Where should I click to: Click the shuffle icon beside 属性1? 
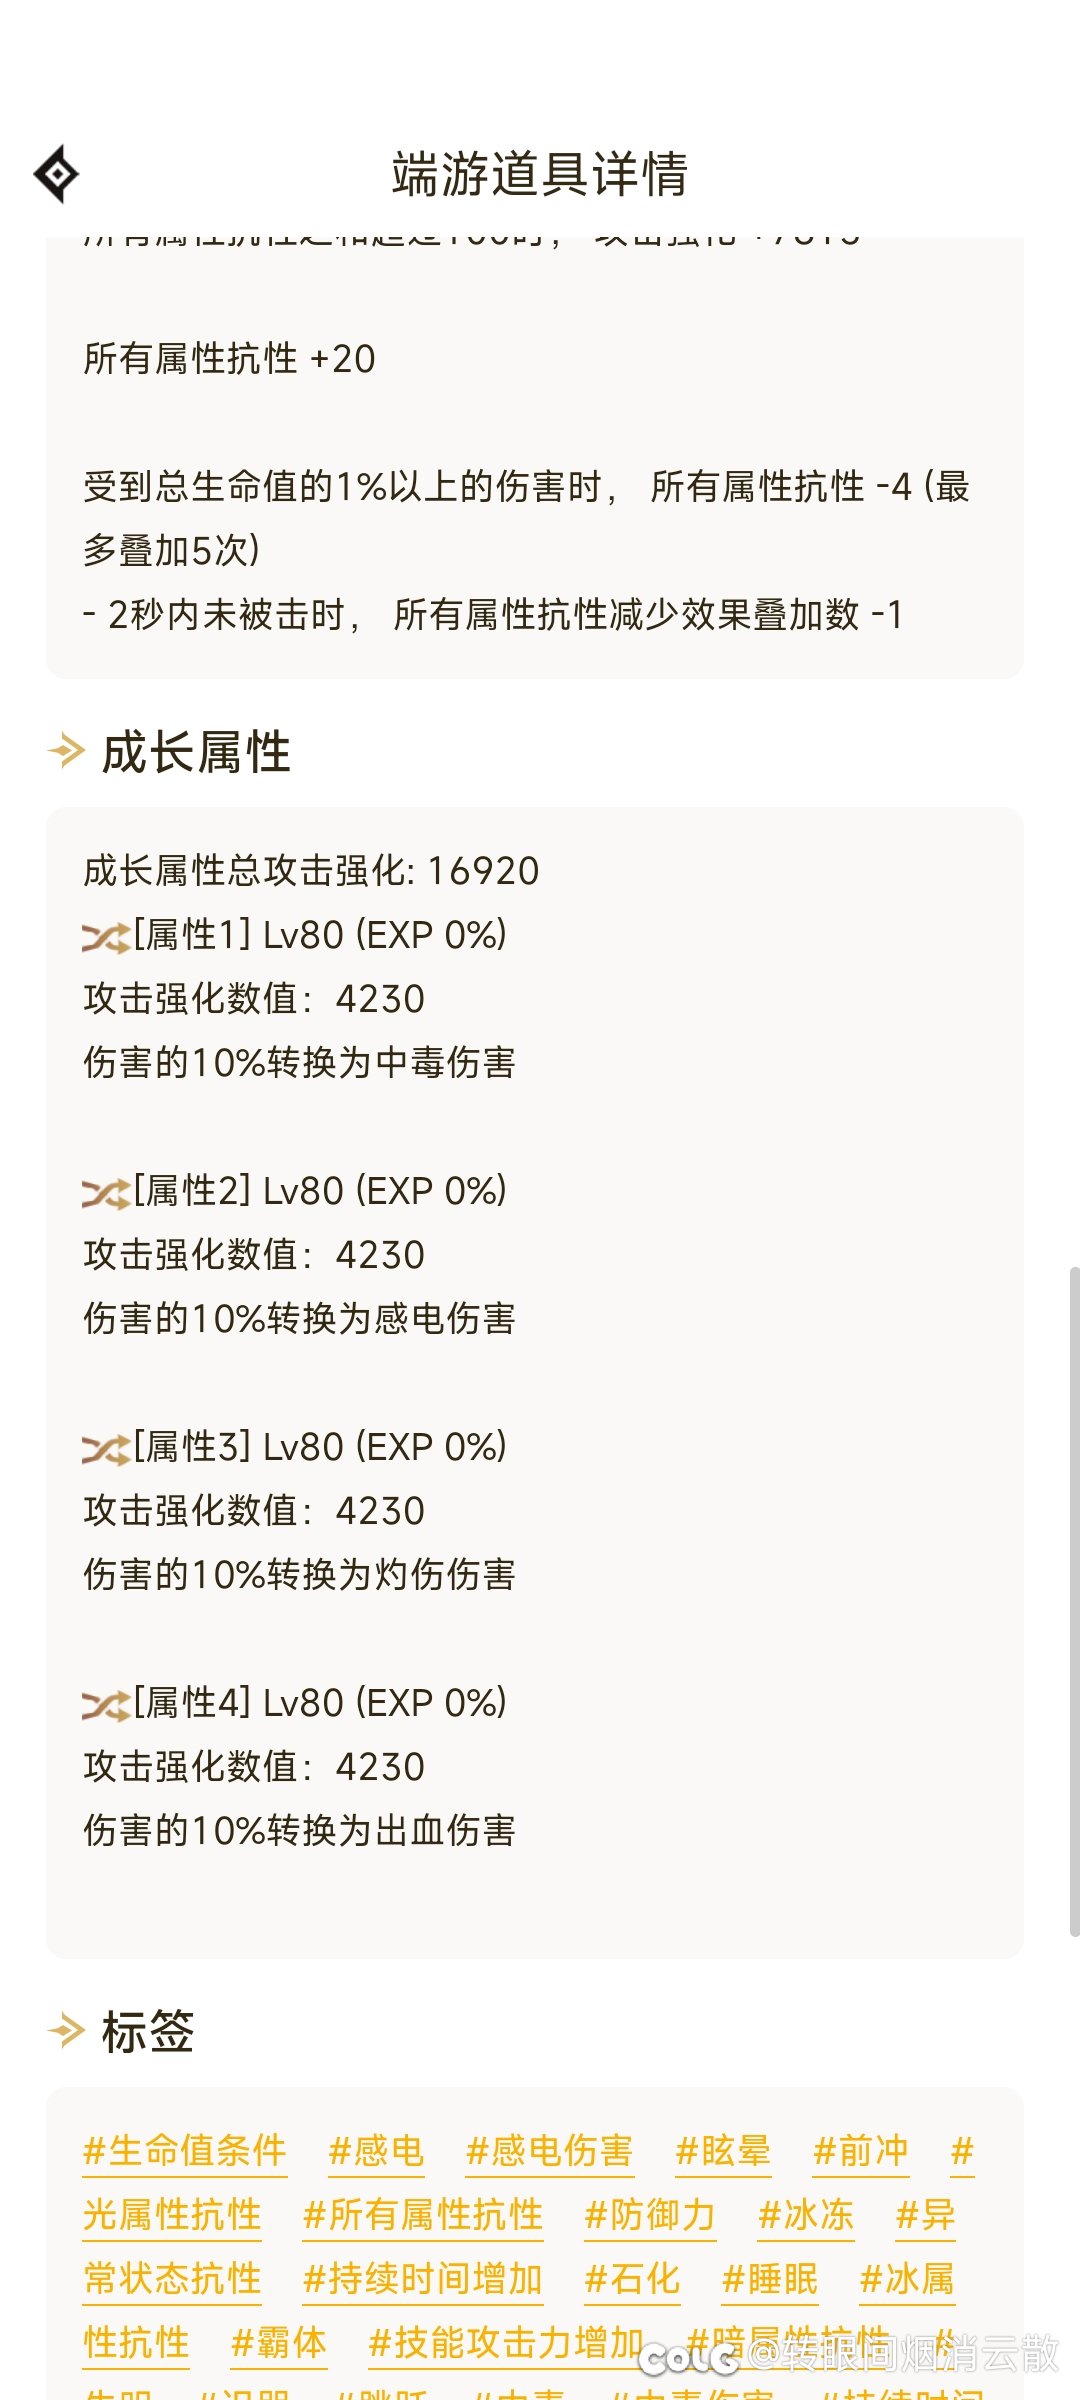click(x=106, y=937)
